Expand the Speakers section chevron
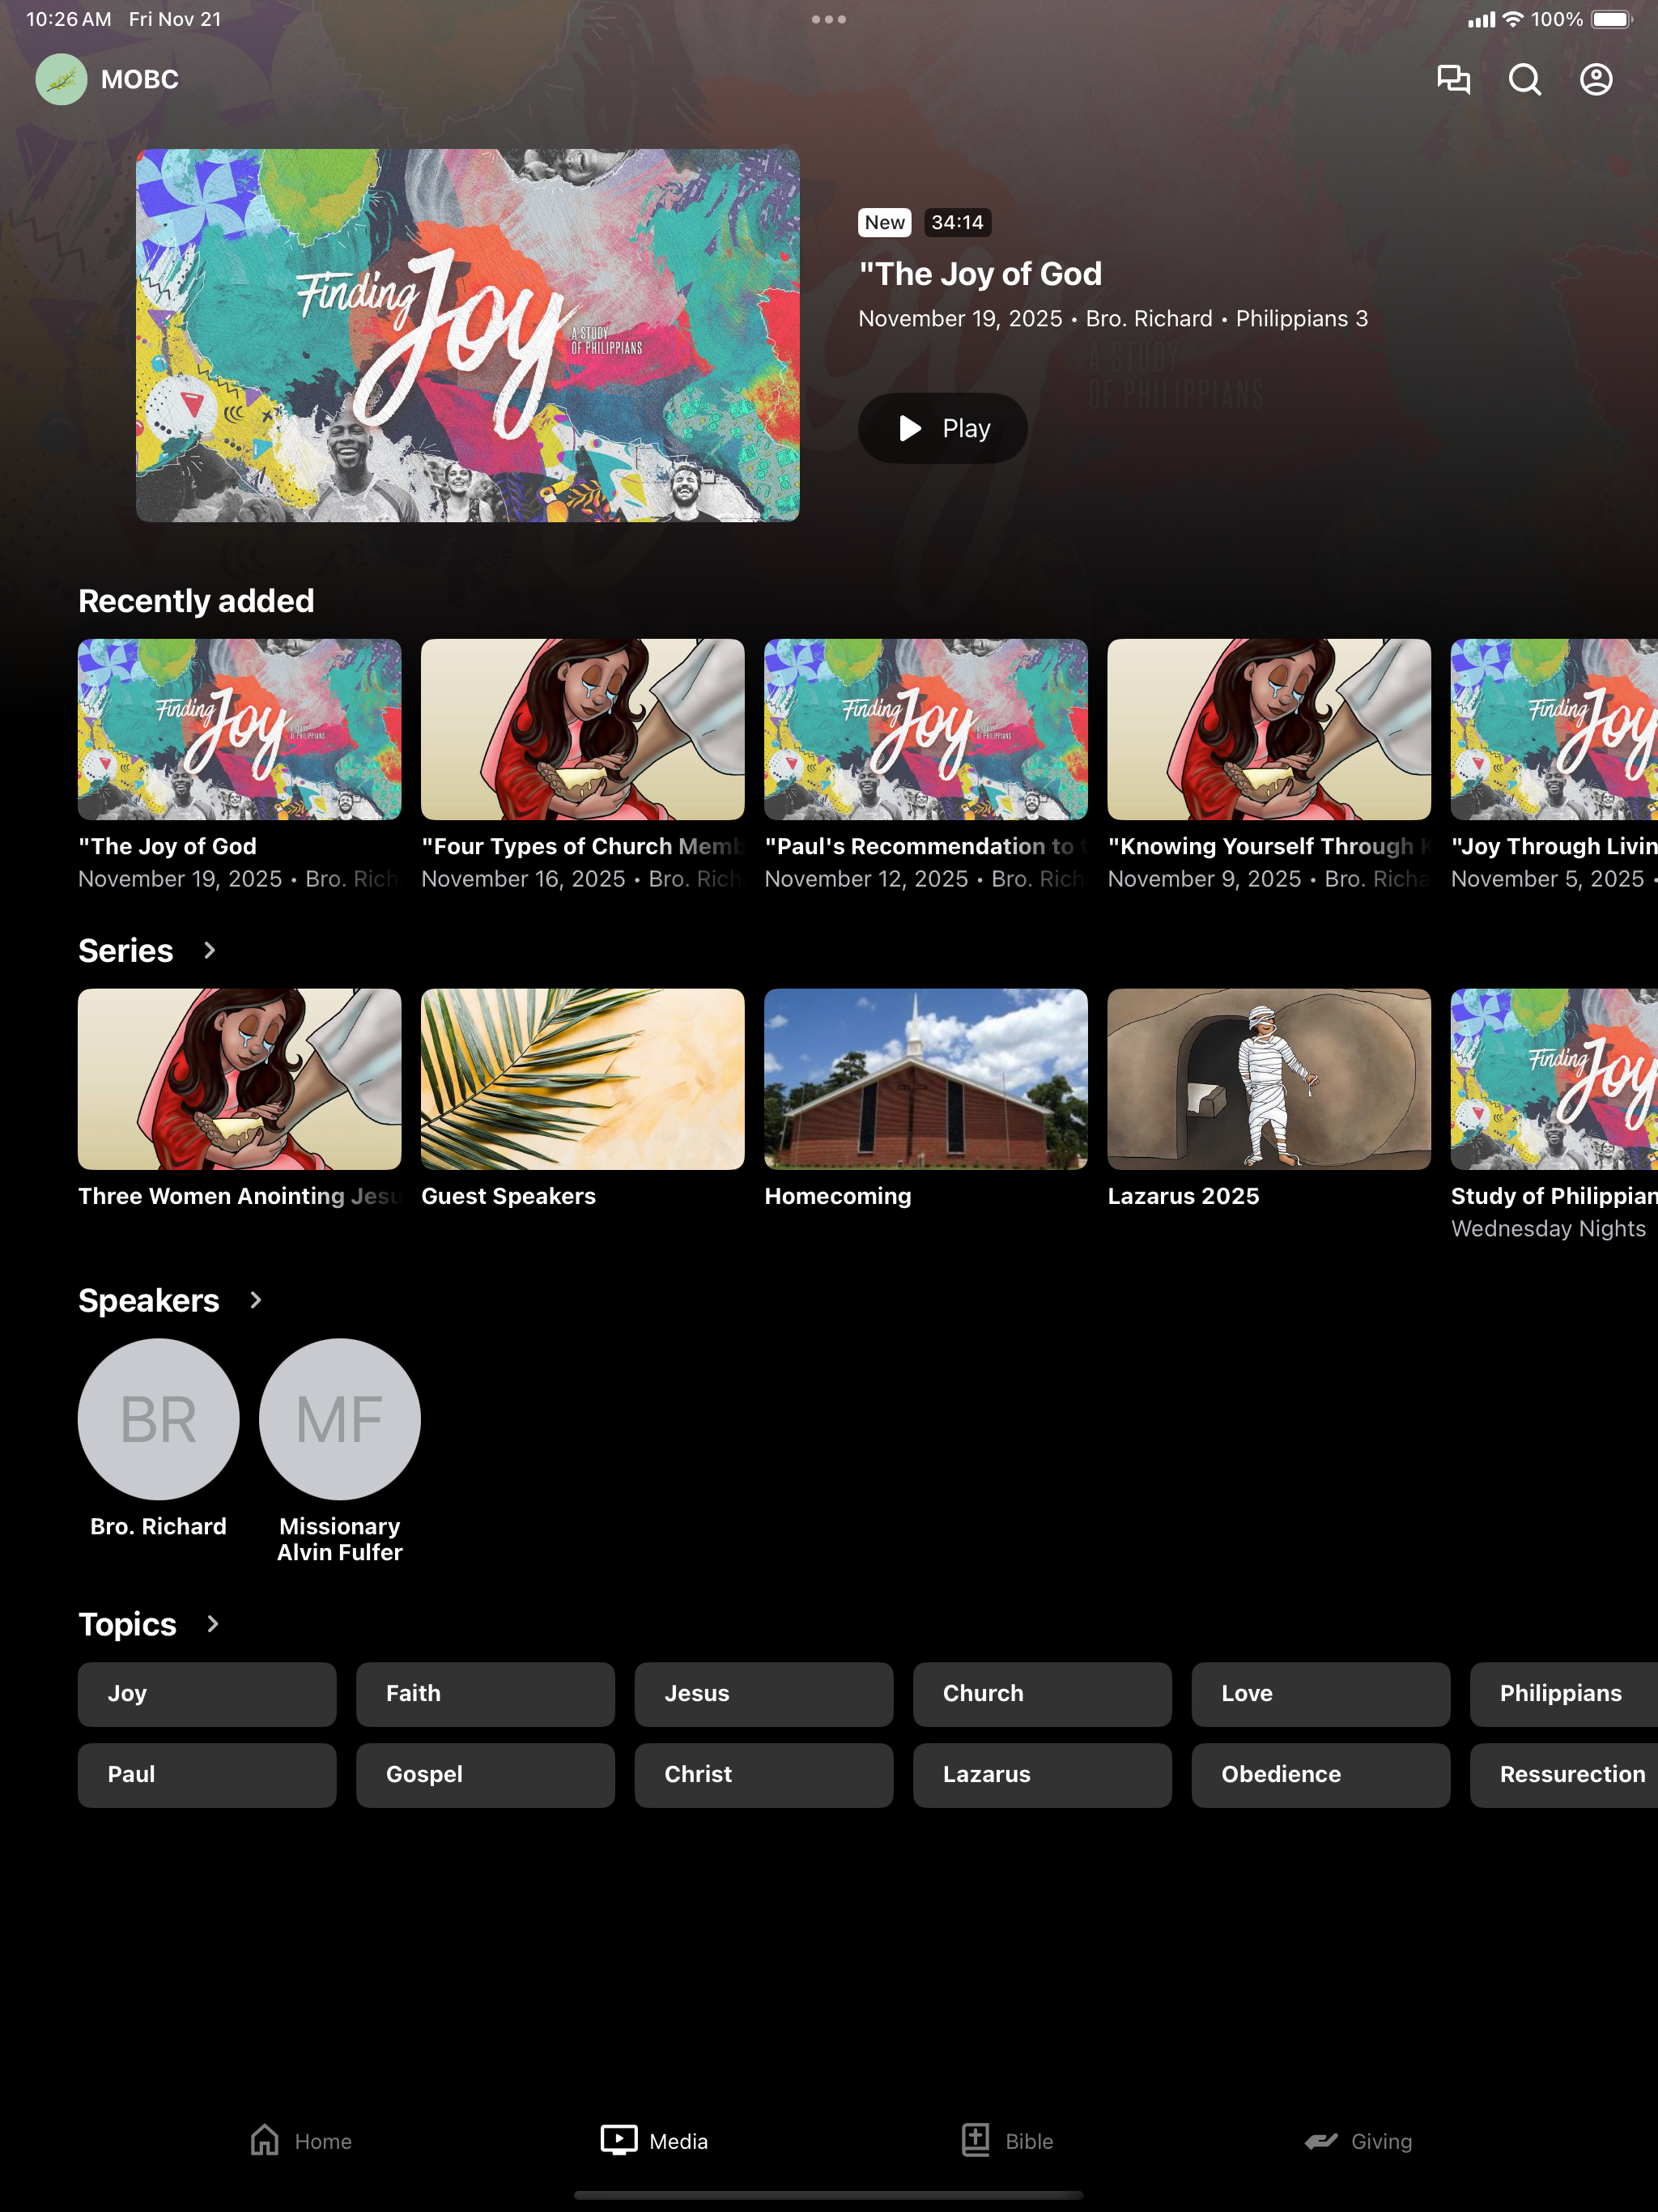The image size is (1658, 2212). (255, 1300)
